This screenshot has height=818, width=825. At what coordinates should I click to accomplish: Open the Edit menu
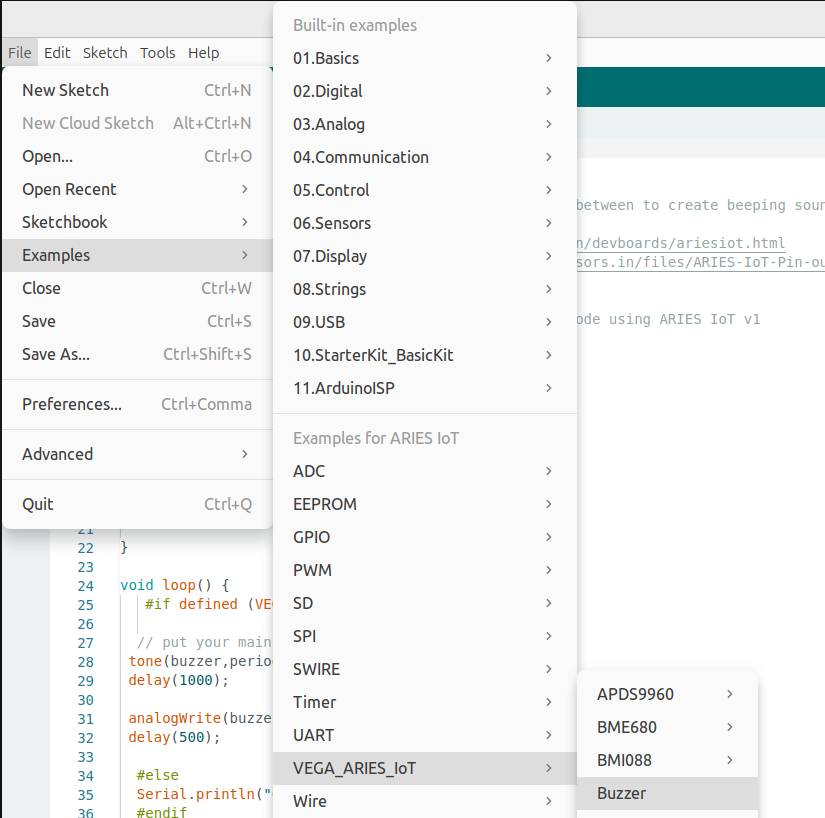tap(57, 53)
